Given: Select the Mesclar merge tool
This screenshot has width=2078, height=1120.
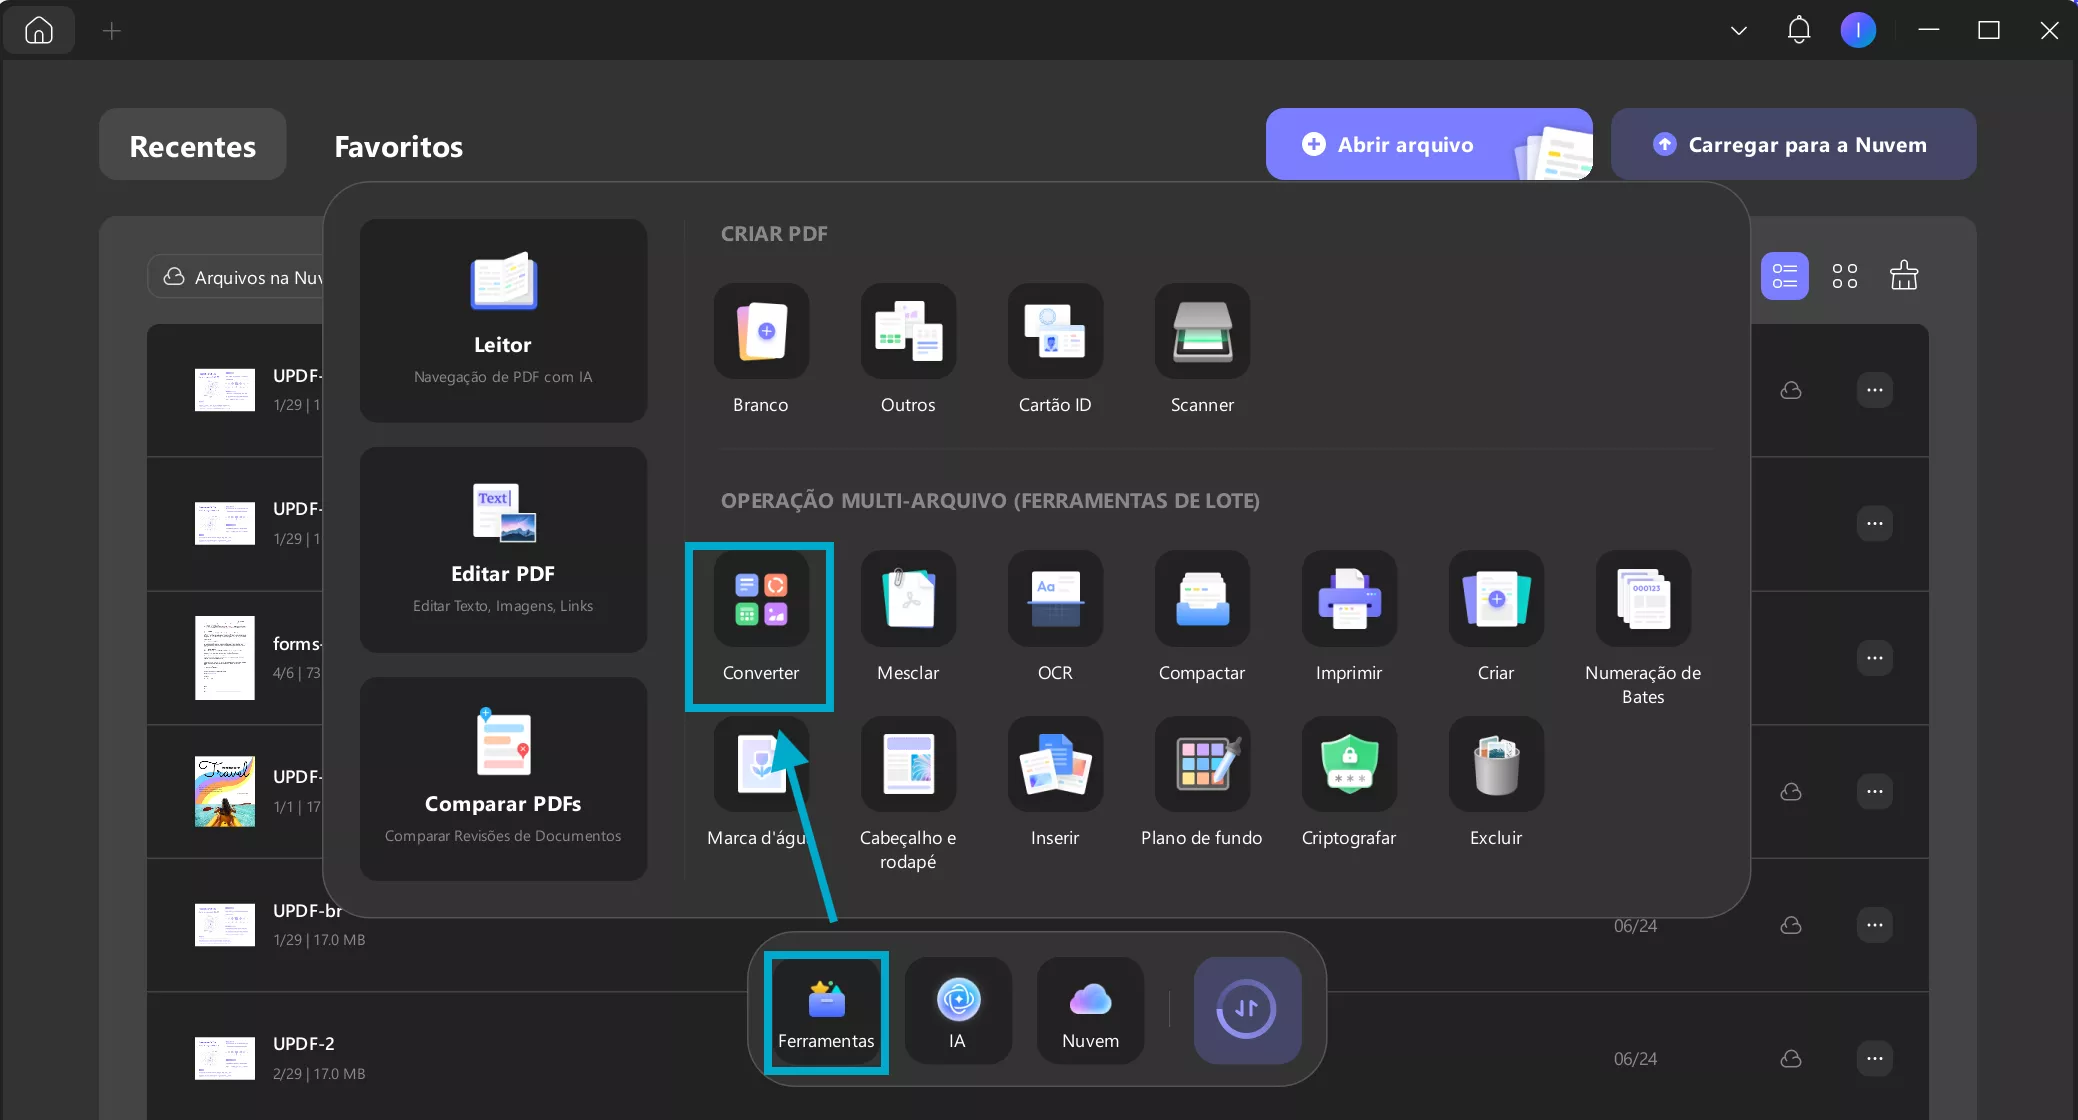Looking at the screenshot, I should click(x=907, y=600).
